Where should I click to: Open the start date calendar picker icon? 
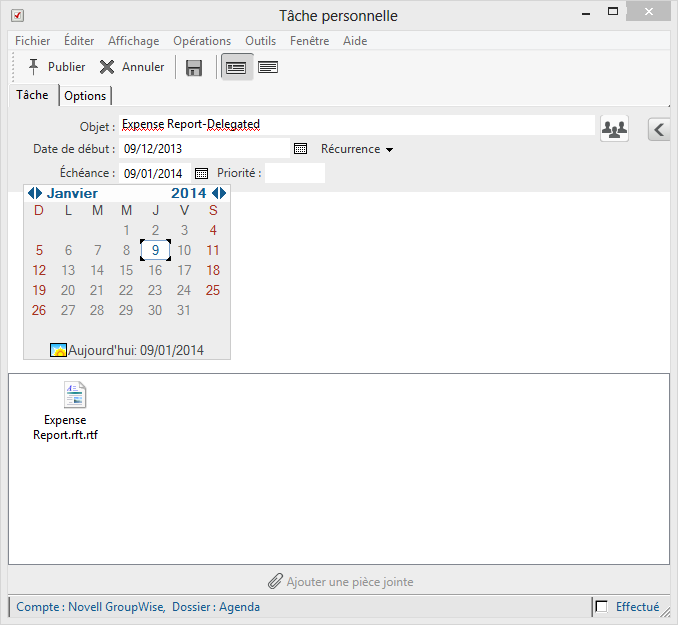point(301,149)
